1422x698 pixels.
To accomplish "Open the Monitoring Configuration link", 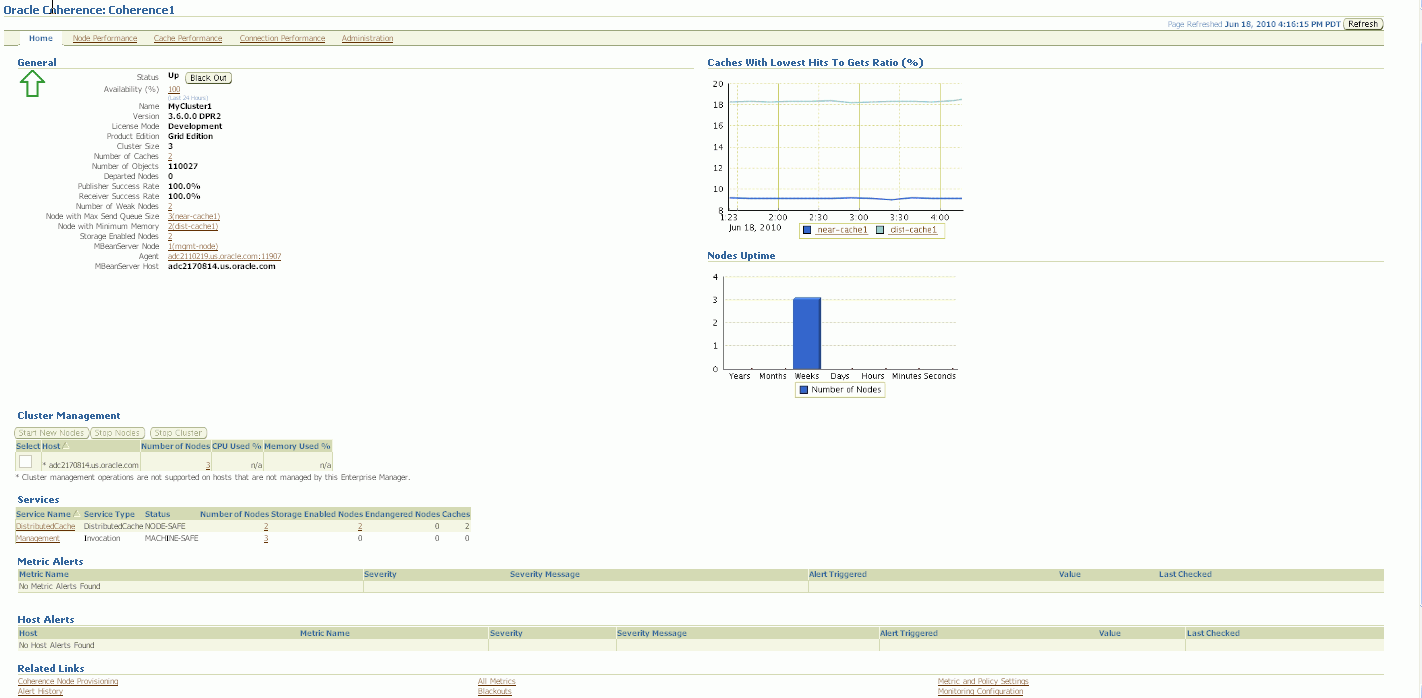I will click(981, 692).
